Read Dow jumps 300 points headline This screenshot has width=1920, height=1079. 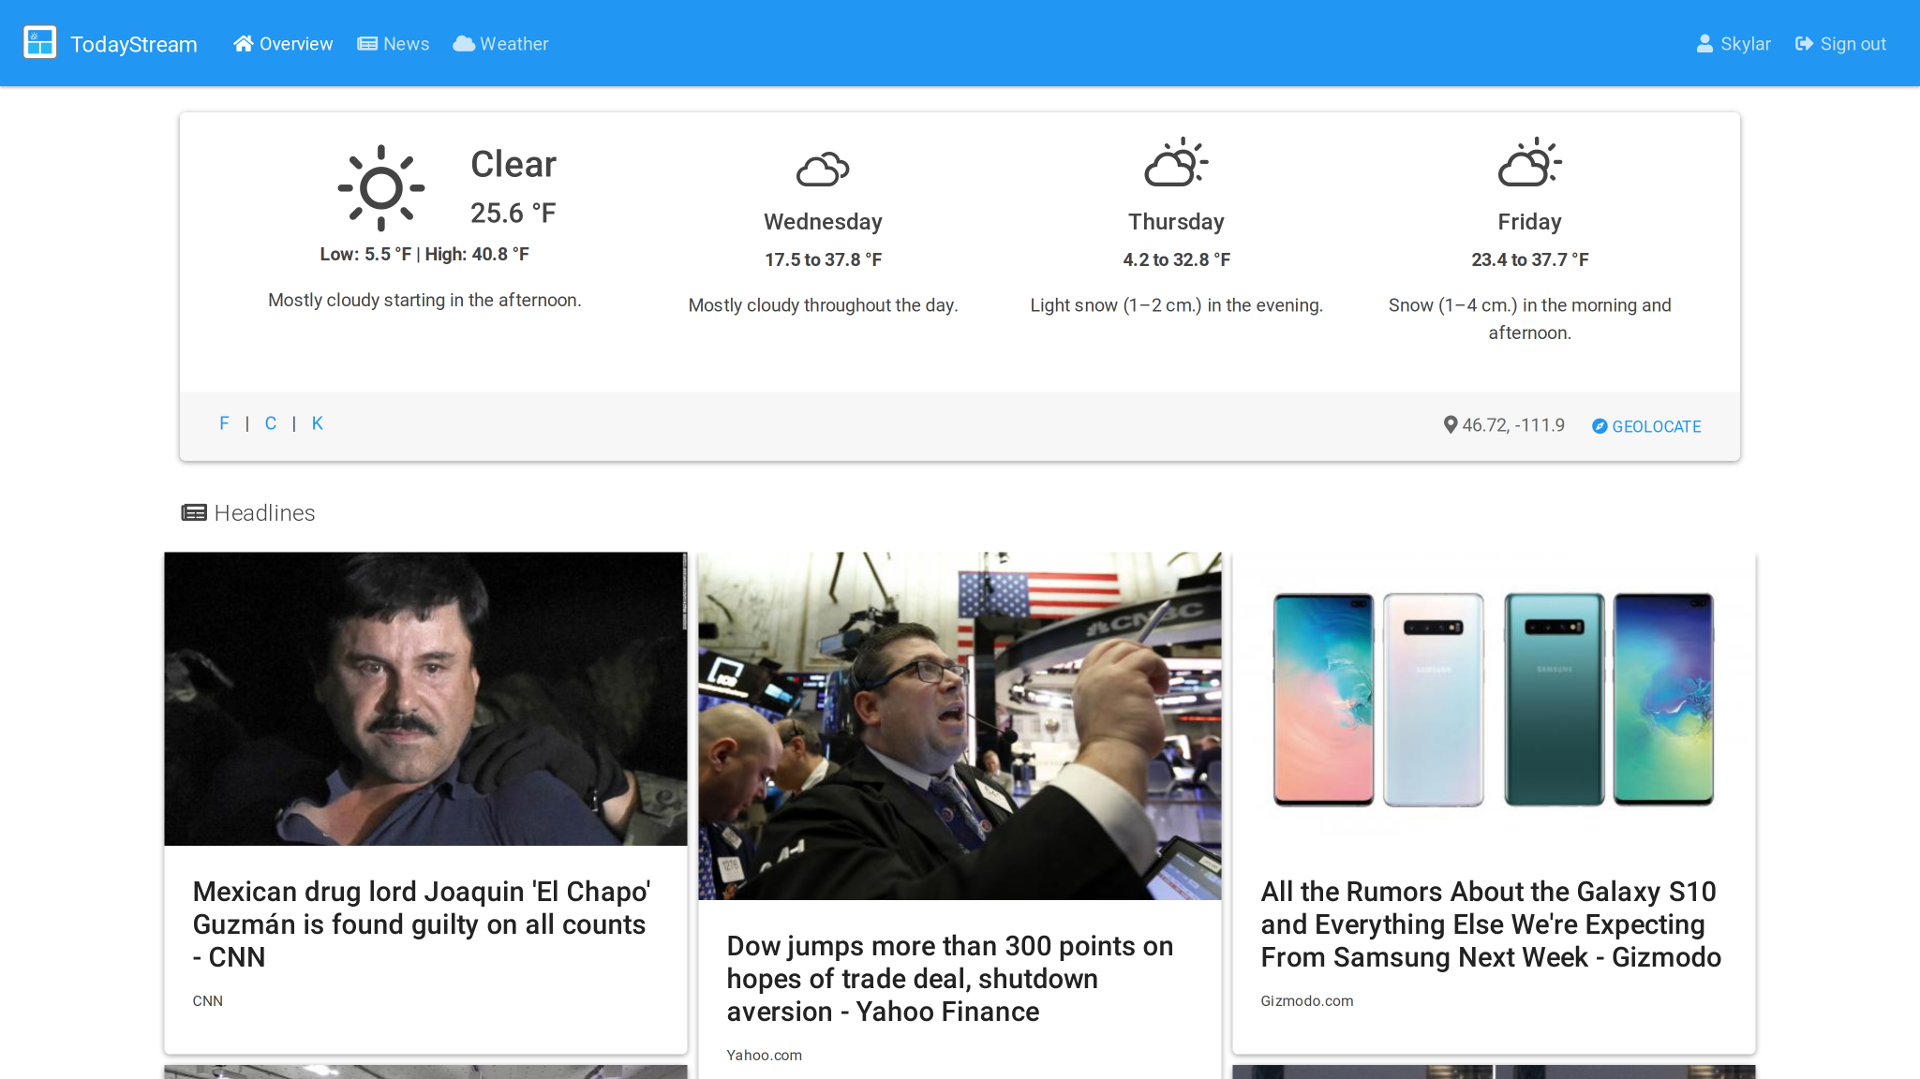point(950,979)
